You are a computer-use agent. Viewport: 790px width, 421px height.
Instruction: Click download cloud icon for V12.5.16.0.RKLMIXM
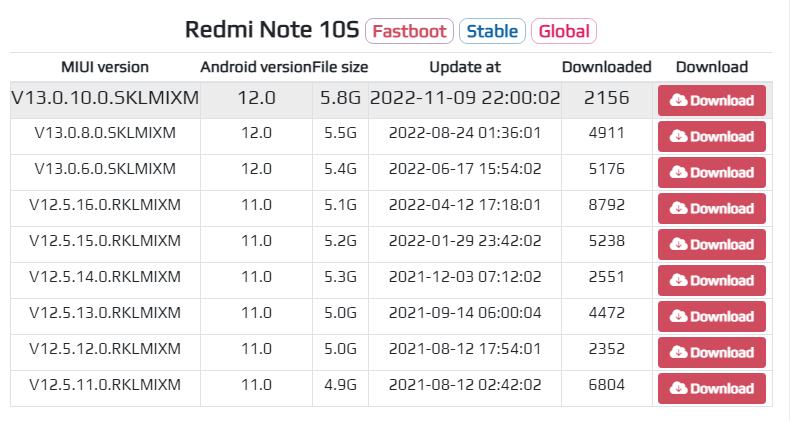pos(678,208)
